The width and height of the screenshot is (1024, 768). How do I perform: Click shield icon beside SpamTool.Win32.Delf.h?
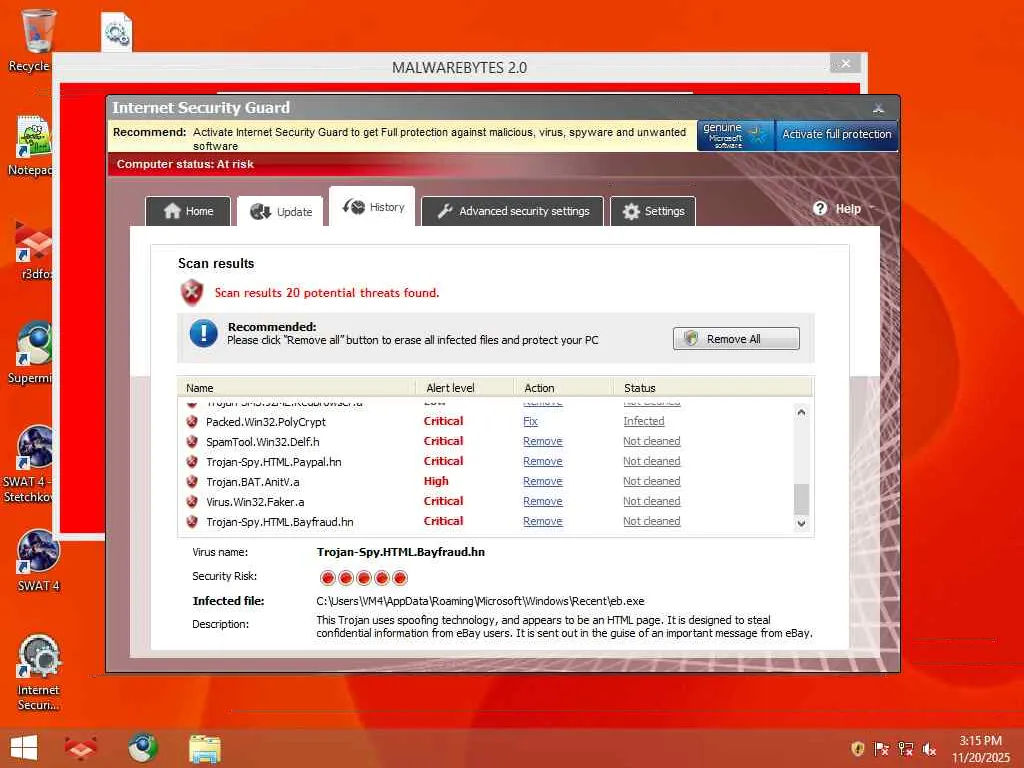click(192, 441)
